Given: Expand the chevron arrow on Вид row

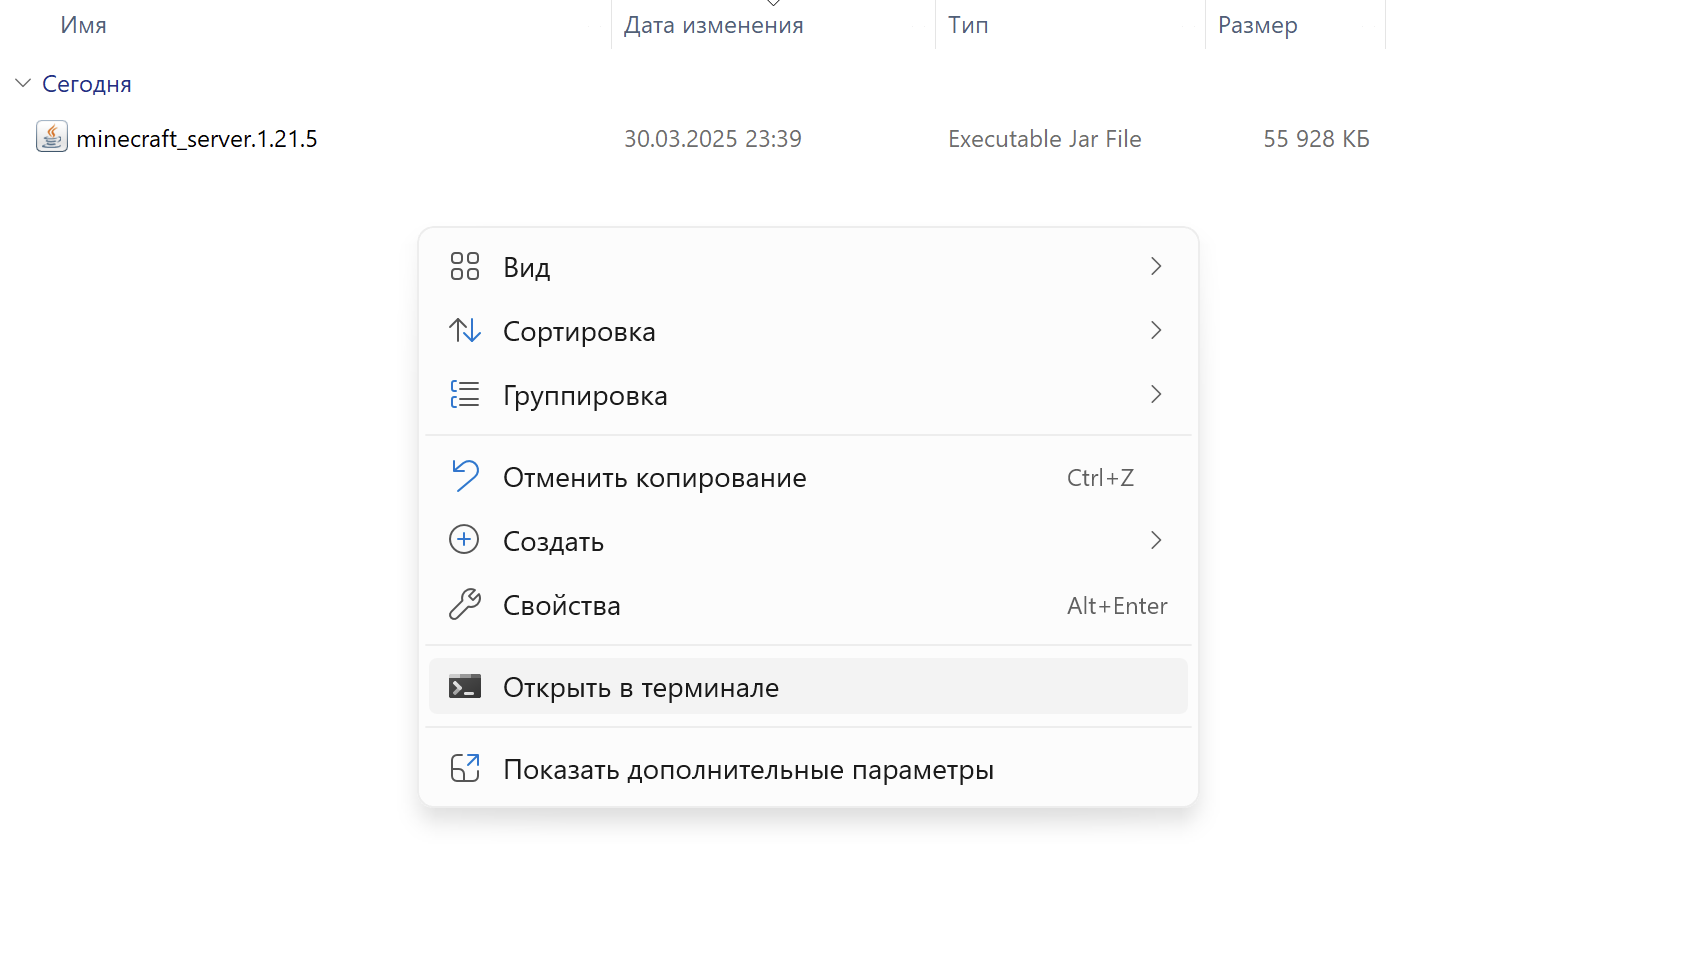Looking at the screenshot, I should coord(1156,266).
